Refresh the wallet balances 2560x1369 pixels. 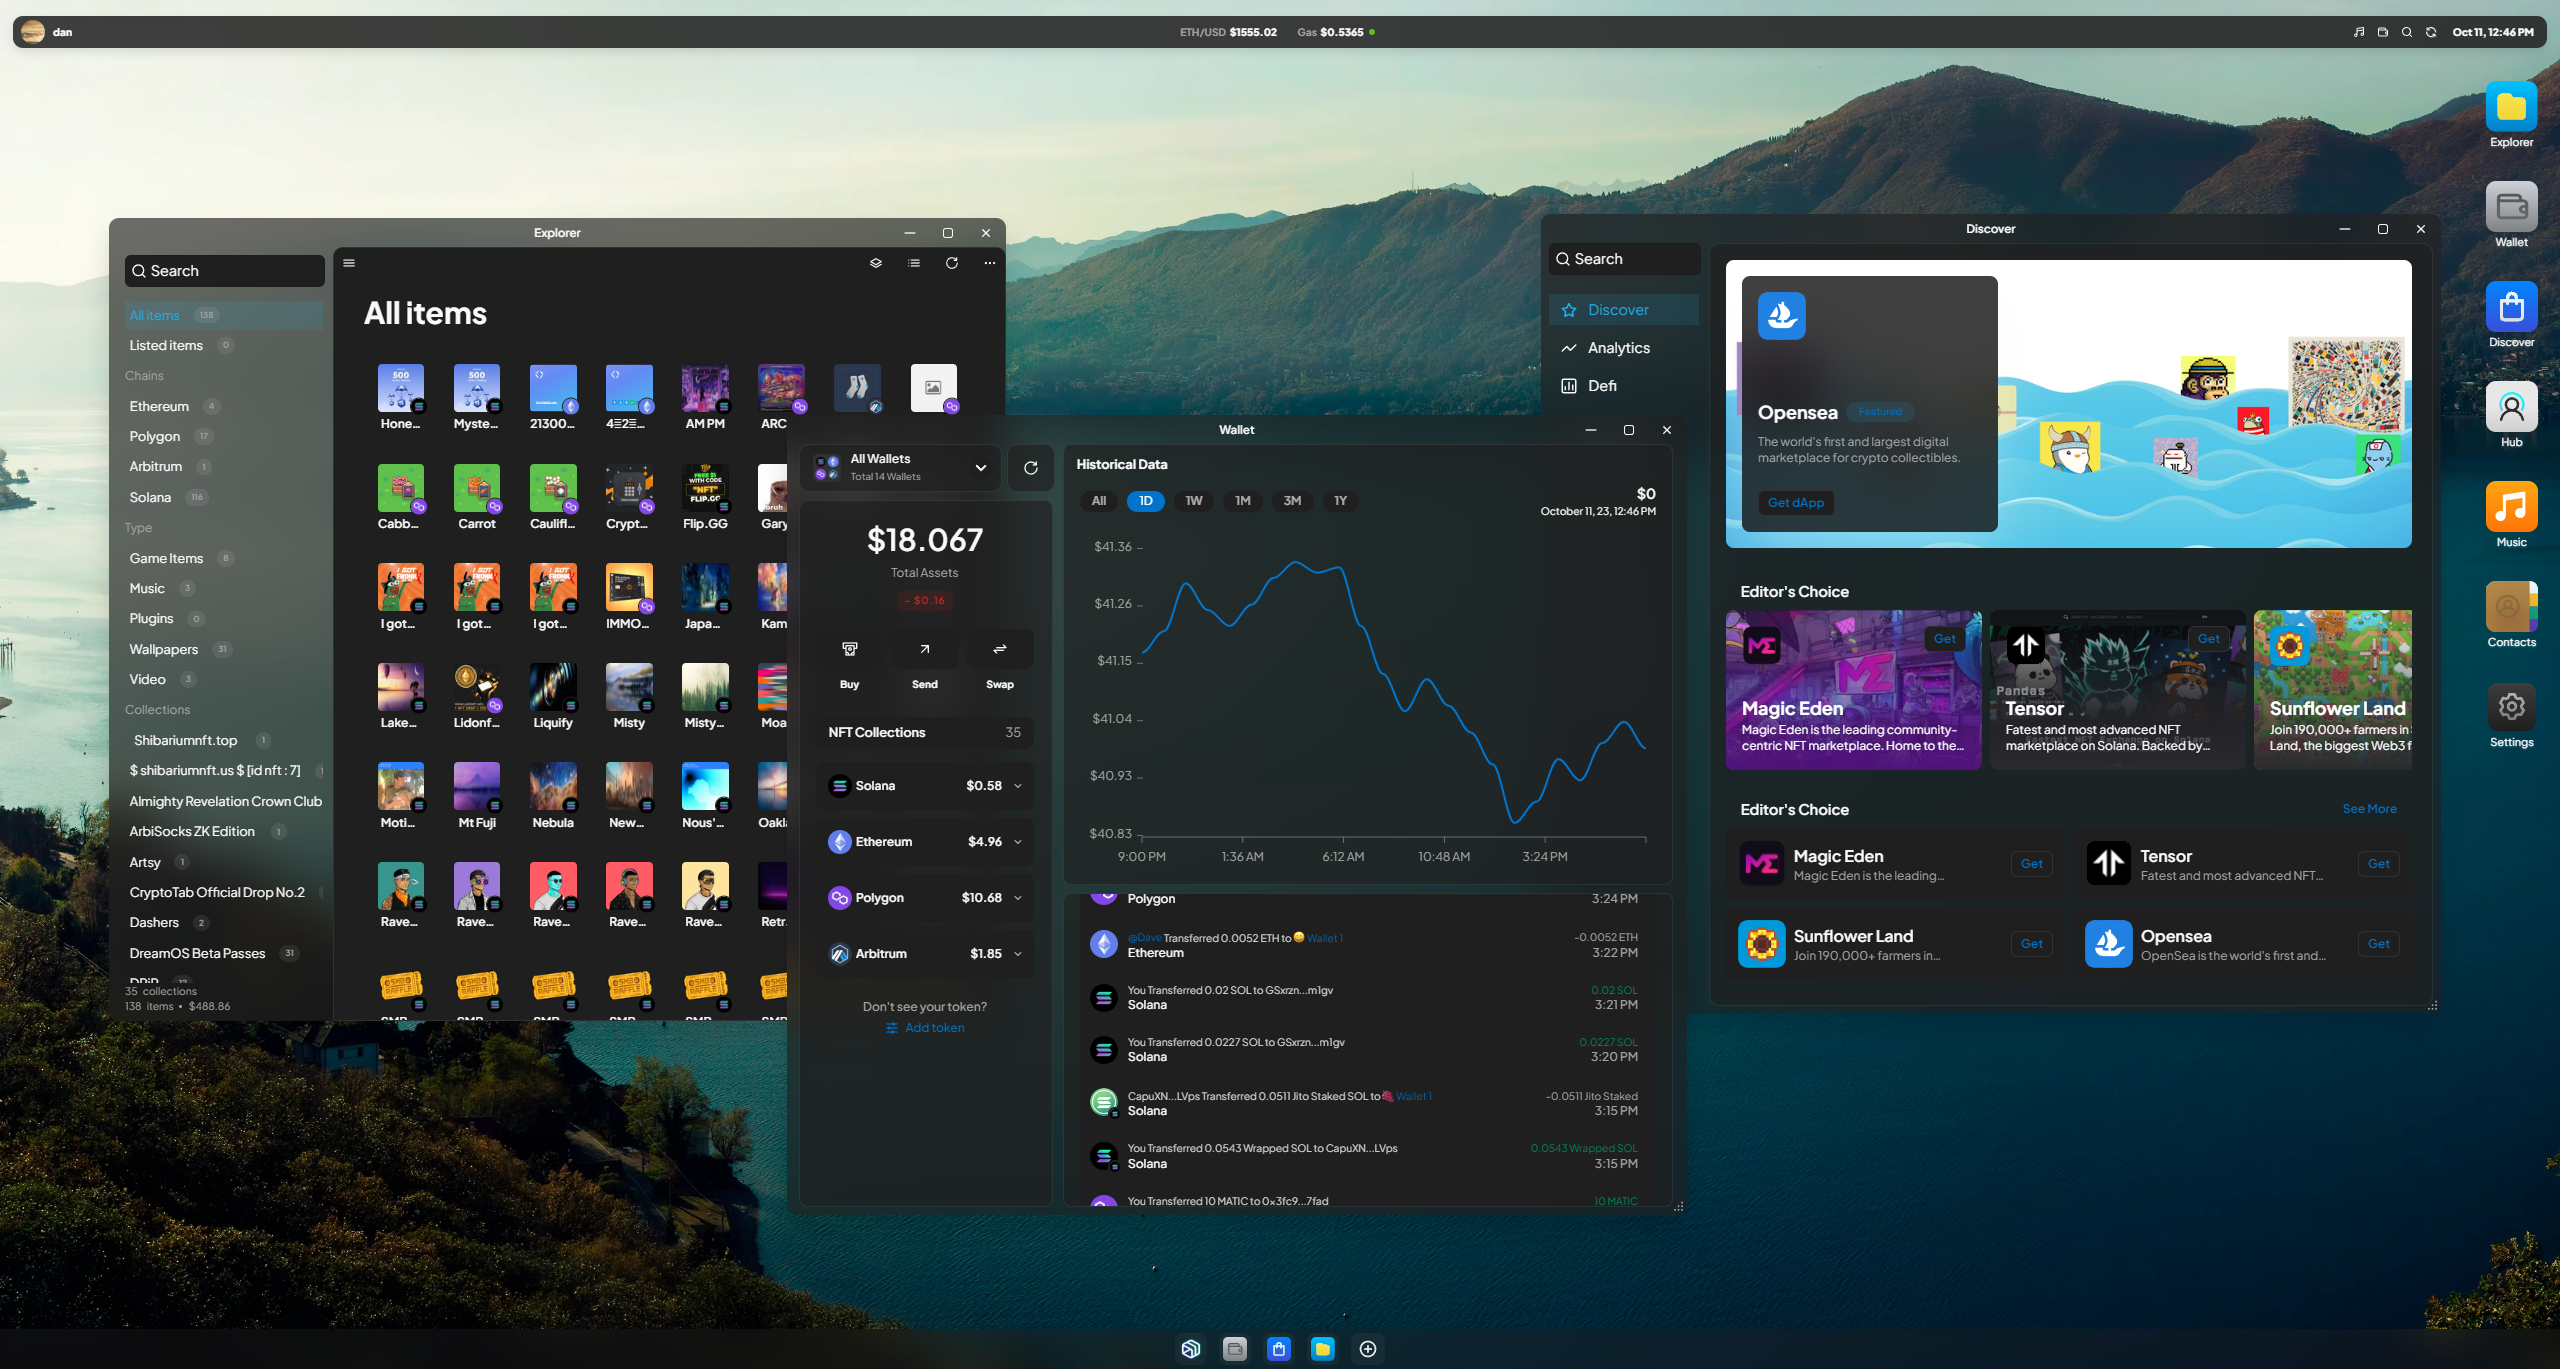pyautogui.click(x=1031, y=468)
